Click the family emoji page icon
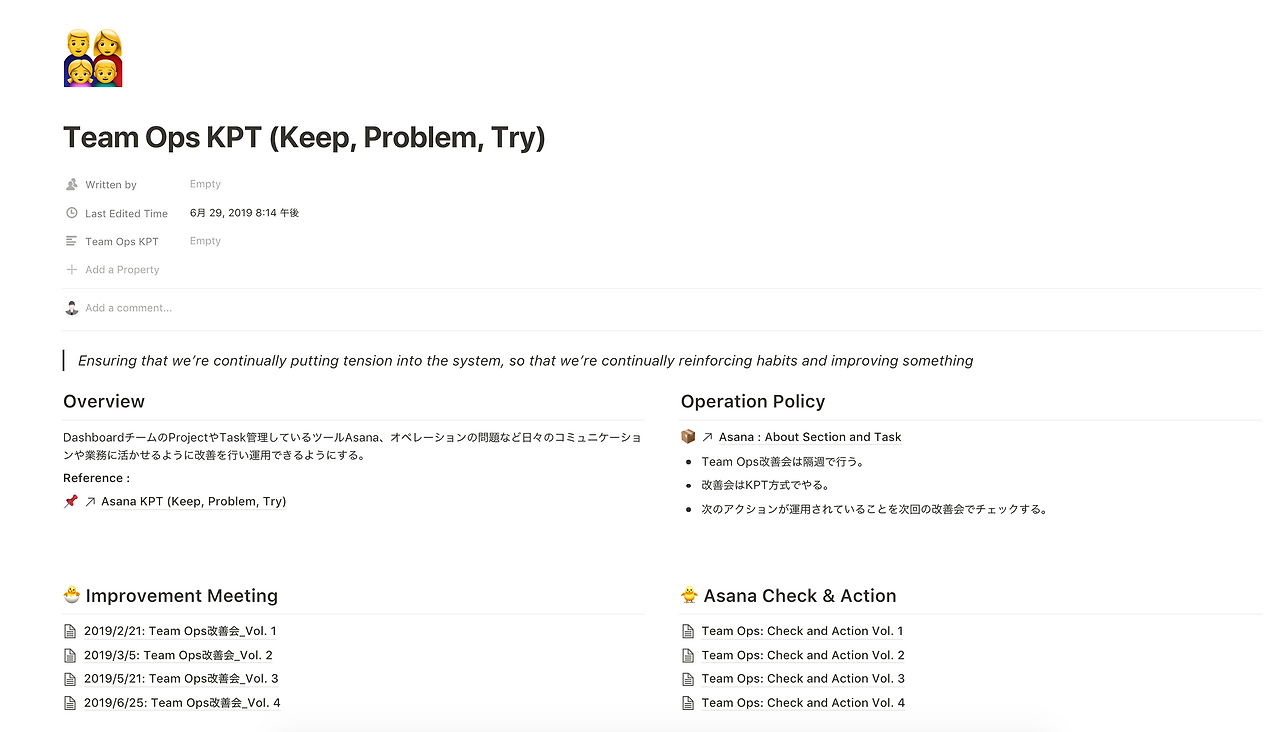Screen dimensions: 1280x732 click(x=93, y=58)
